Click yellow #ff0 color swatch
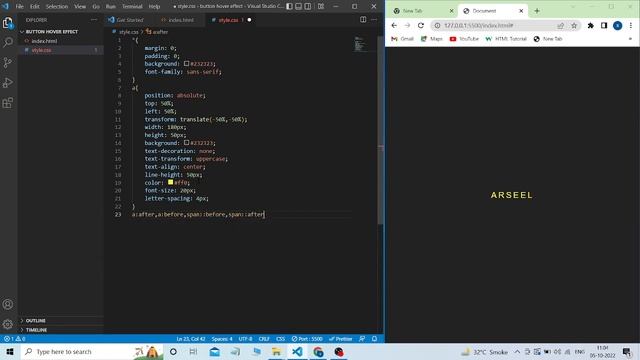Viewport: 640px width, 360px height. [x=171, y=182]
